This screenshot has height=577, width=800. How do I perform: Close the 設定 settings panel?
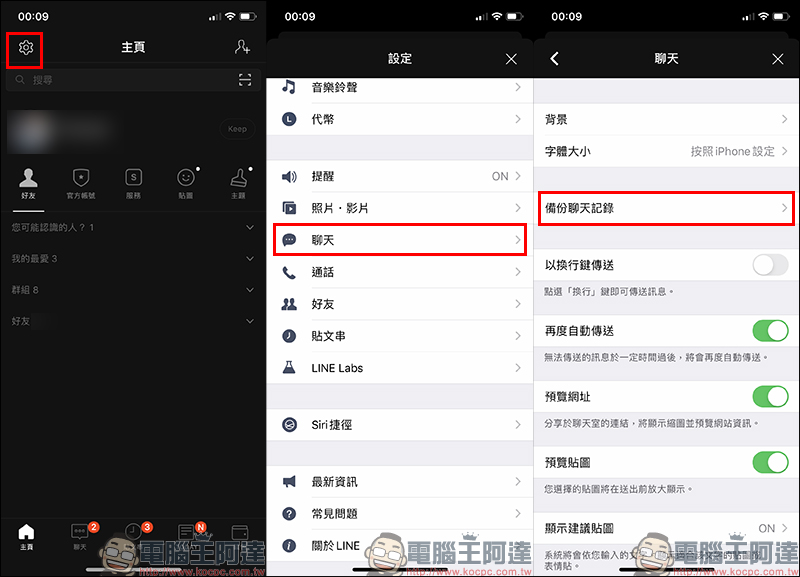[511, 59]
